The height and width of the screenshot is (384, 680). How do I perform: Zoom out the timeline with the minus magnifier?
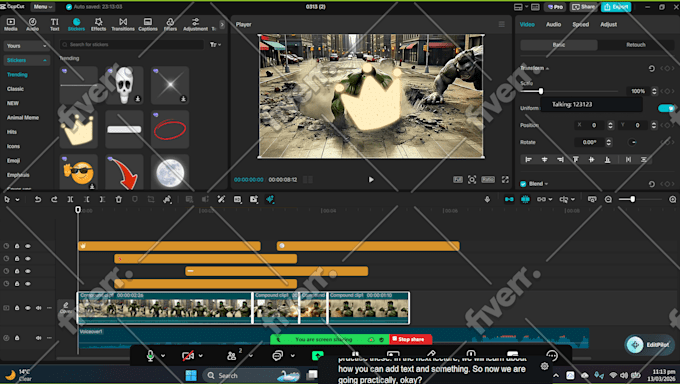[x=608, y=199]
